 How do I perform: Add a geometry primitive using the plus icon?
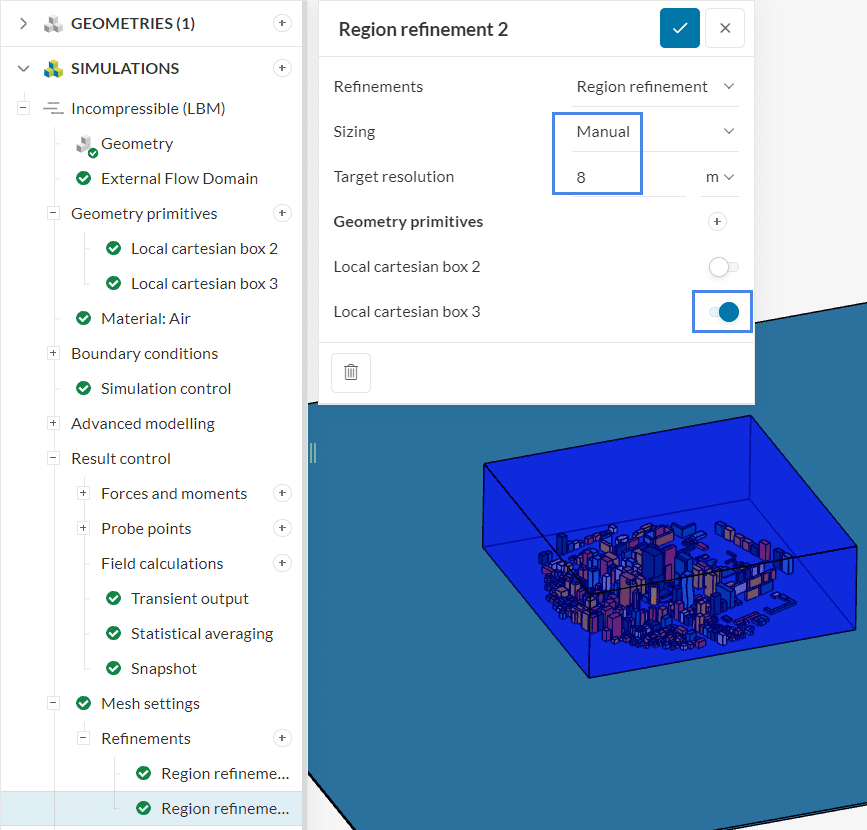pos(282,213)
